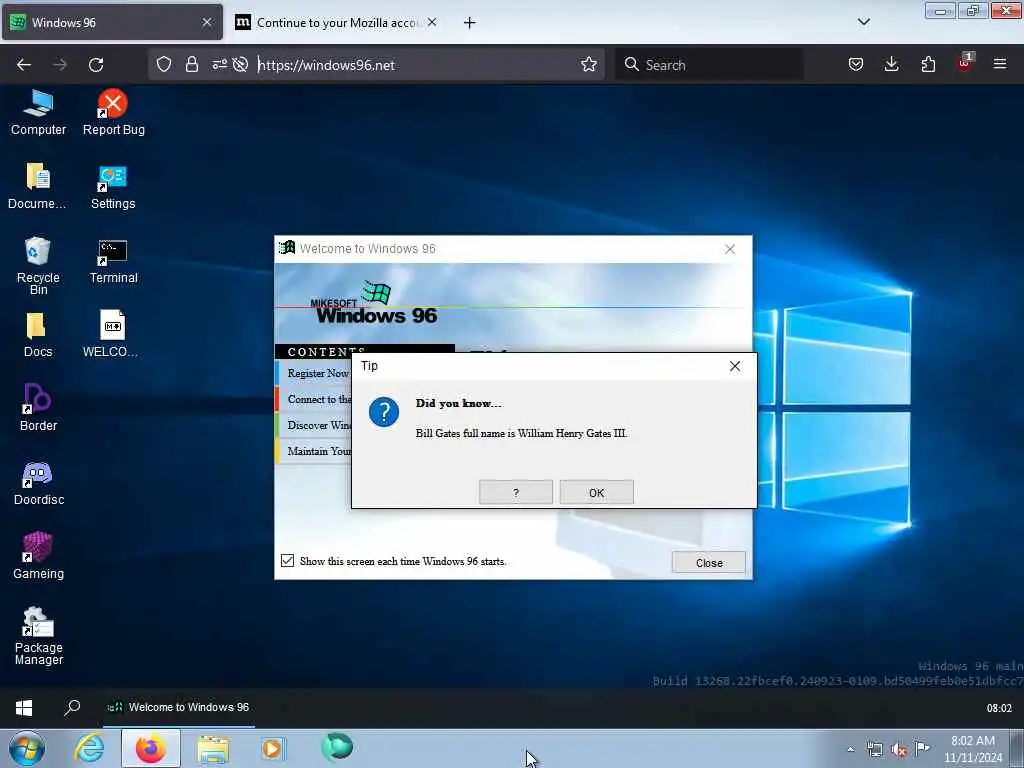Viewport: 1024px width, 768px height.
Task: Bookmark this page with the star
Action: pos(588,64)
